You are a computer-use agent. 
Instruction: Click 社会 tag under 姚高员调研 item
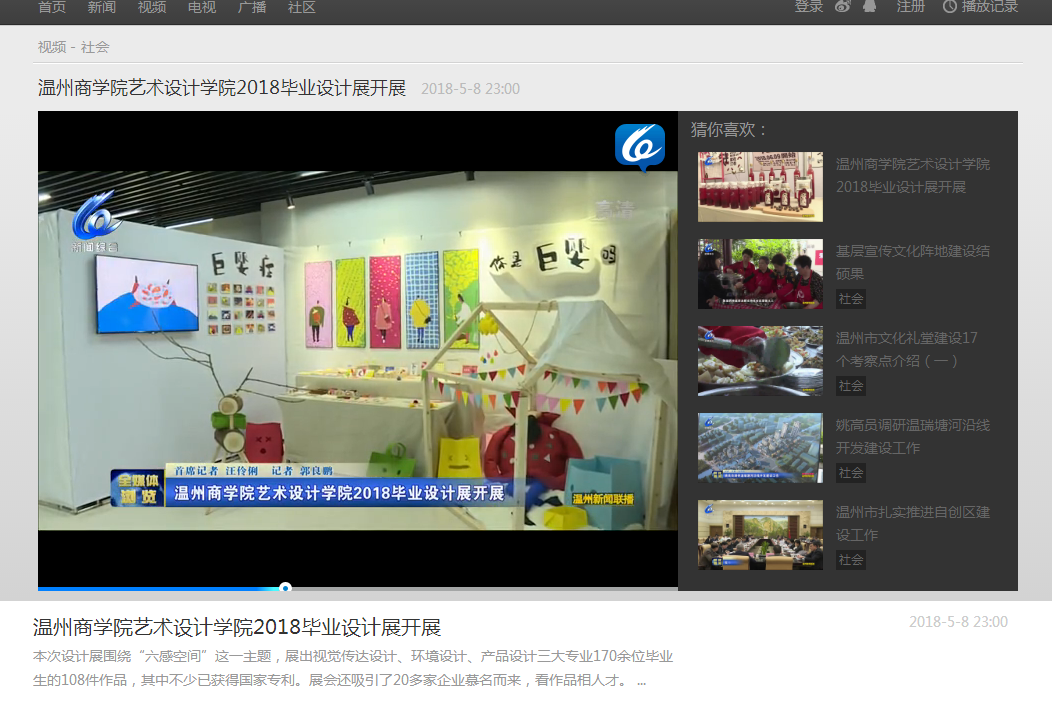point(851,474)
